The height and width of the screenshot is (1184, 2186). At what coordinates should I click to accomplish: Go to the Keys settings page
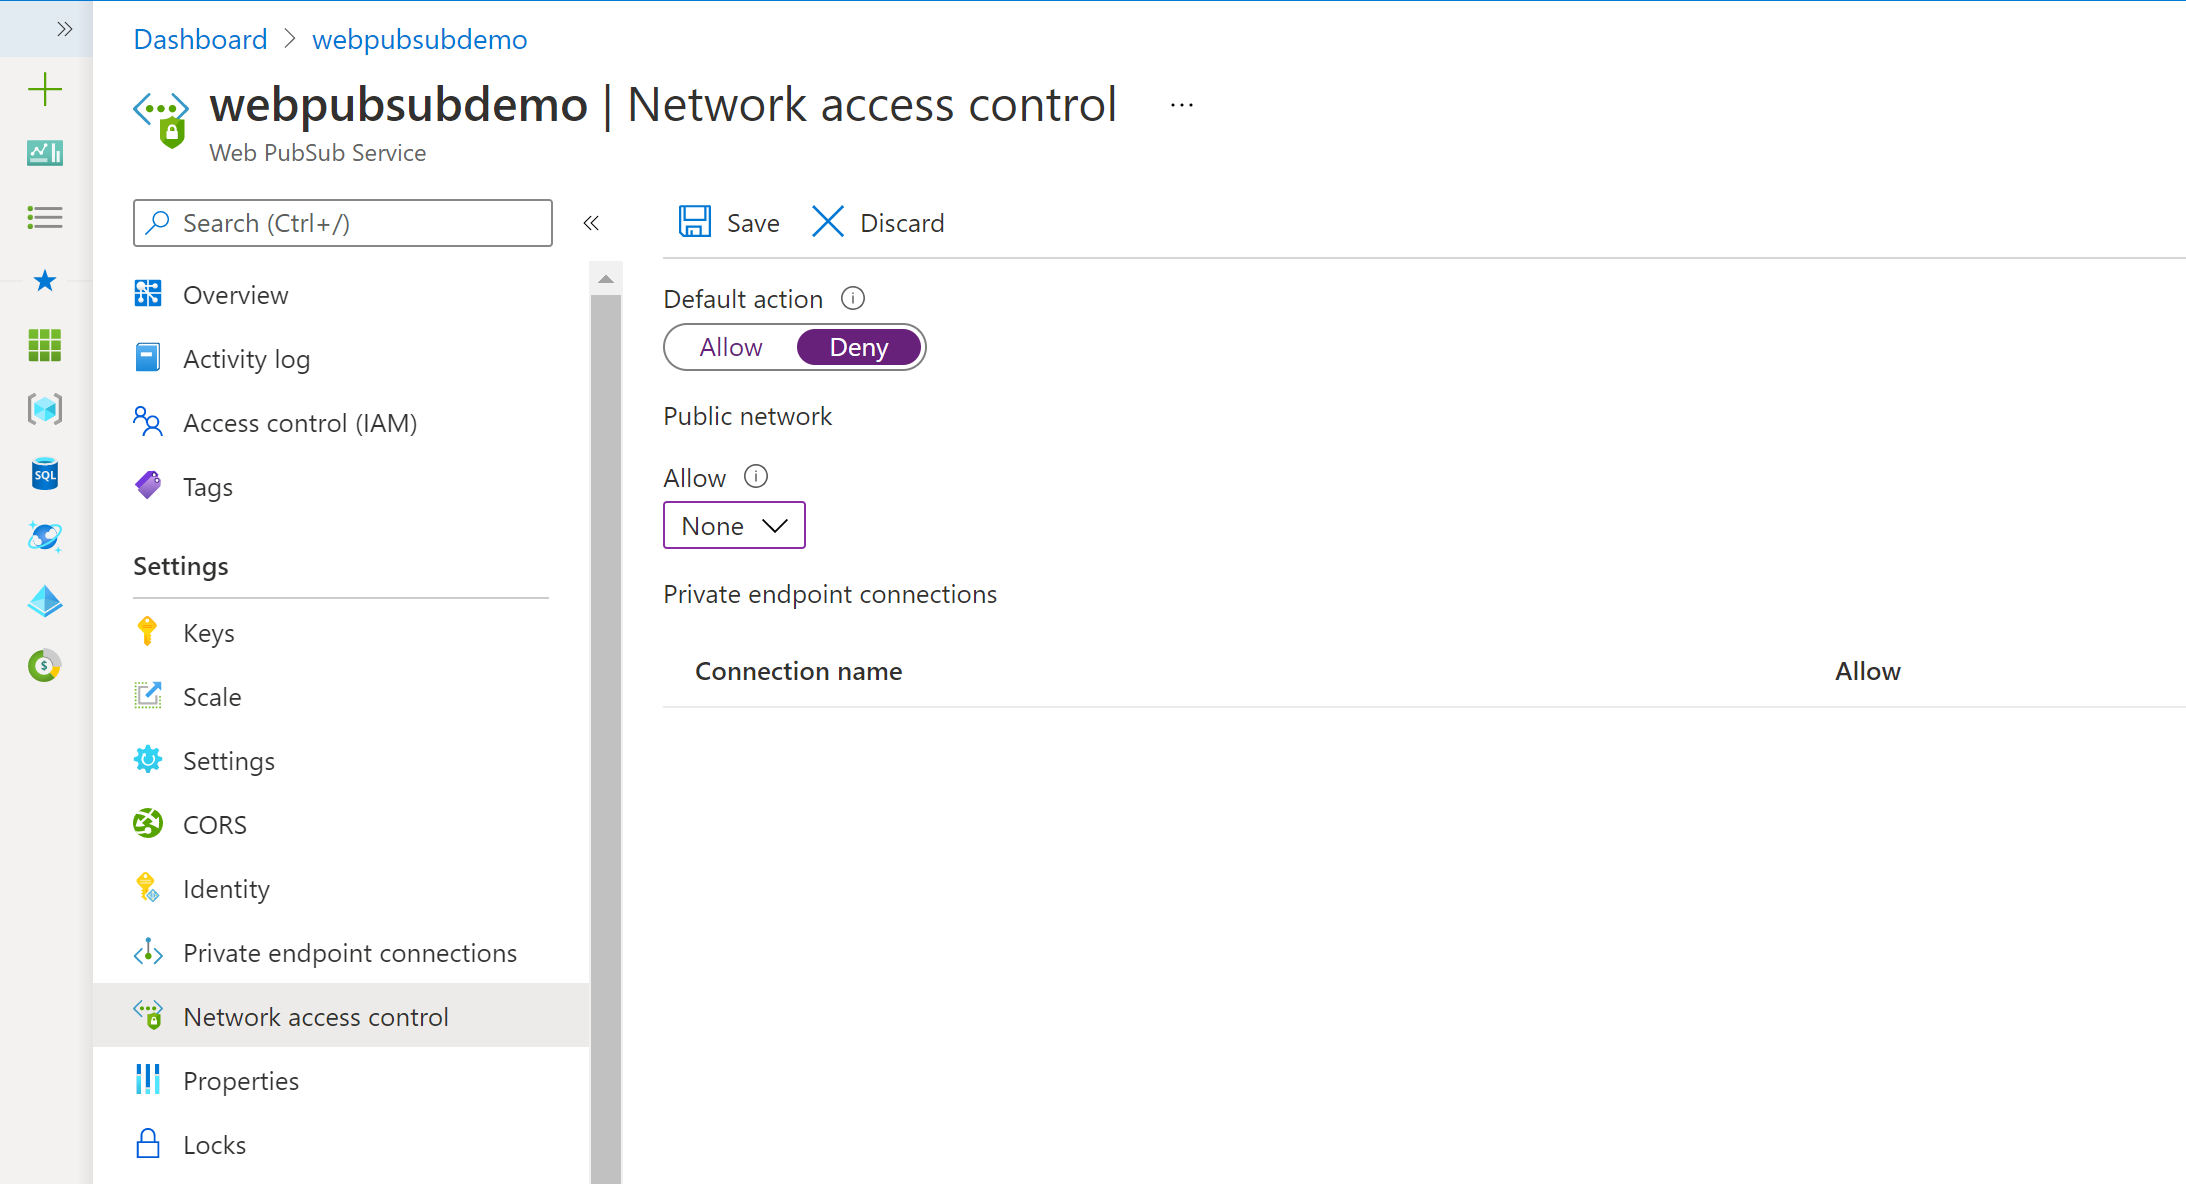[x=208, y=633]
